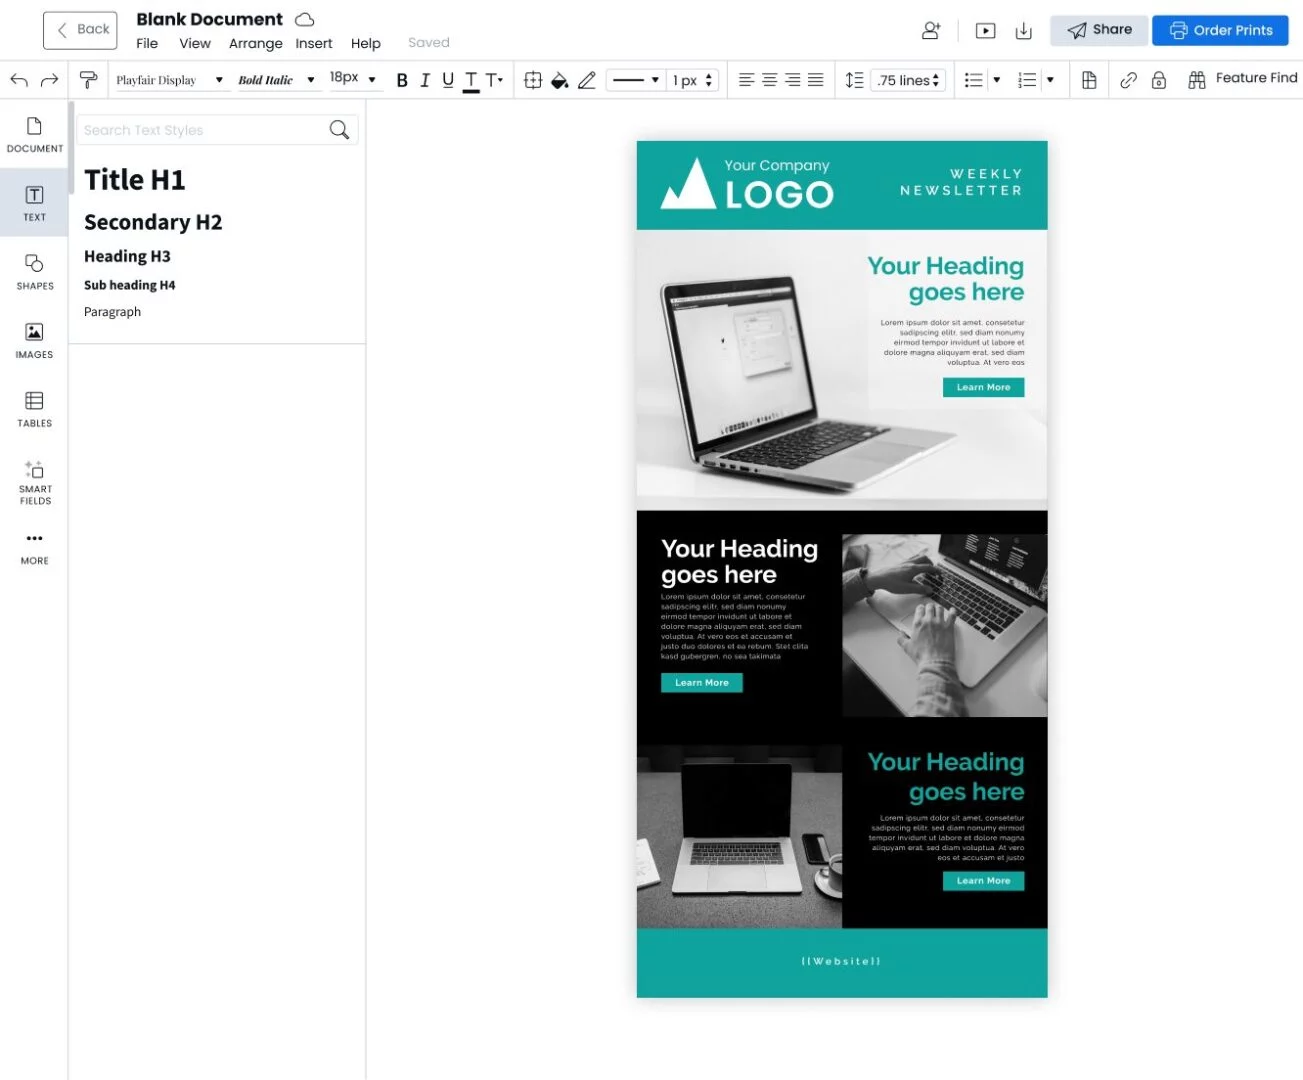Click the lock element icon
Screen dimensions: 1303x1080
1159,80
